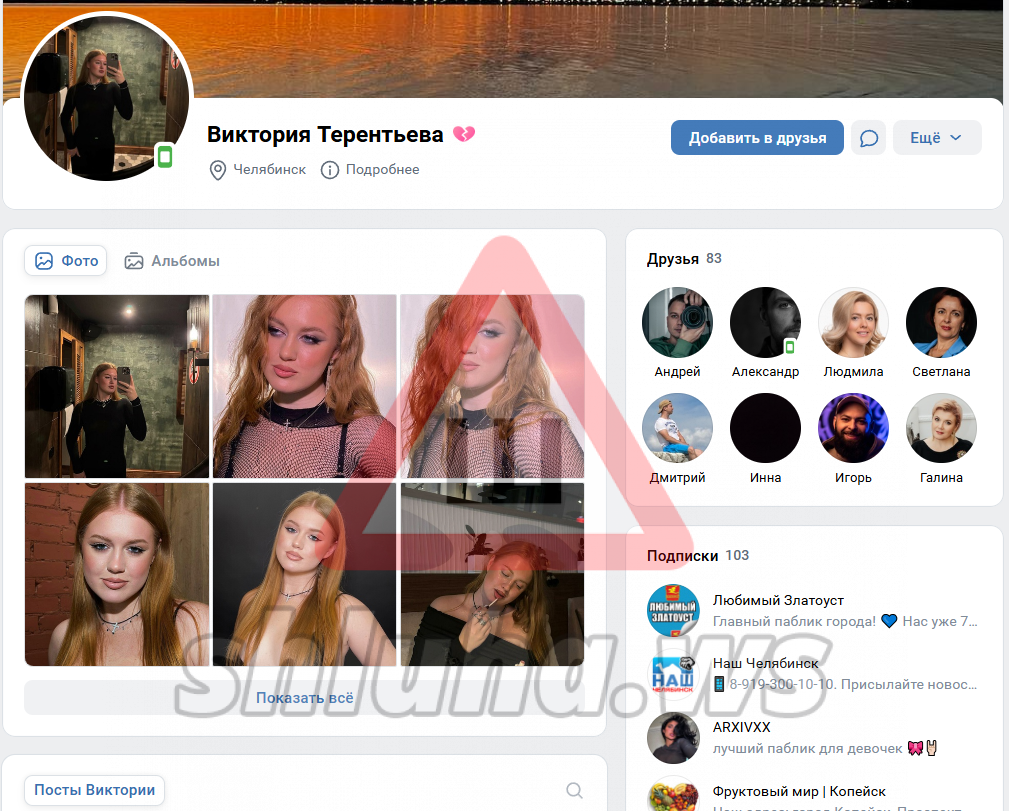1009x811 pixels.
Task: Open ARXIVXX community avatar
Action: click(673, 738)
